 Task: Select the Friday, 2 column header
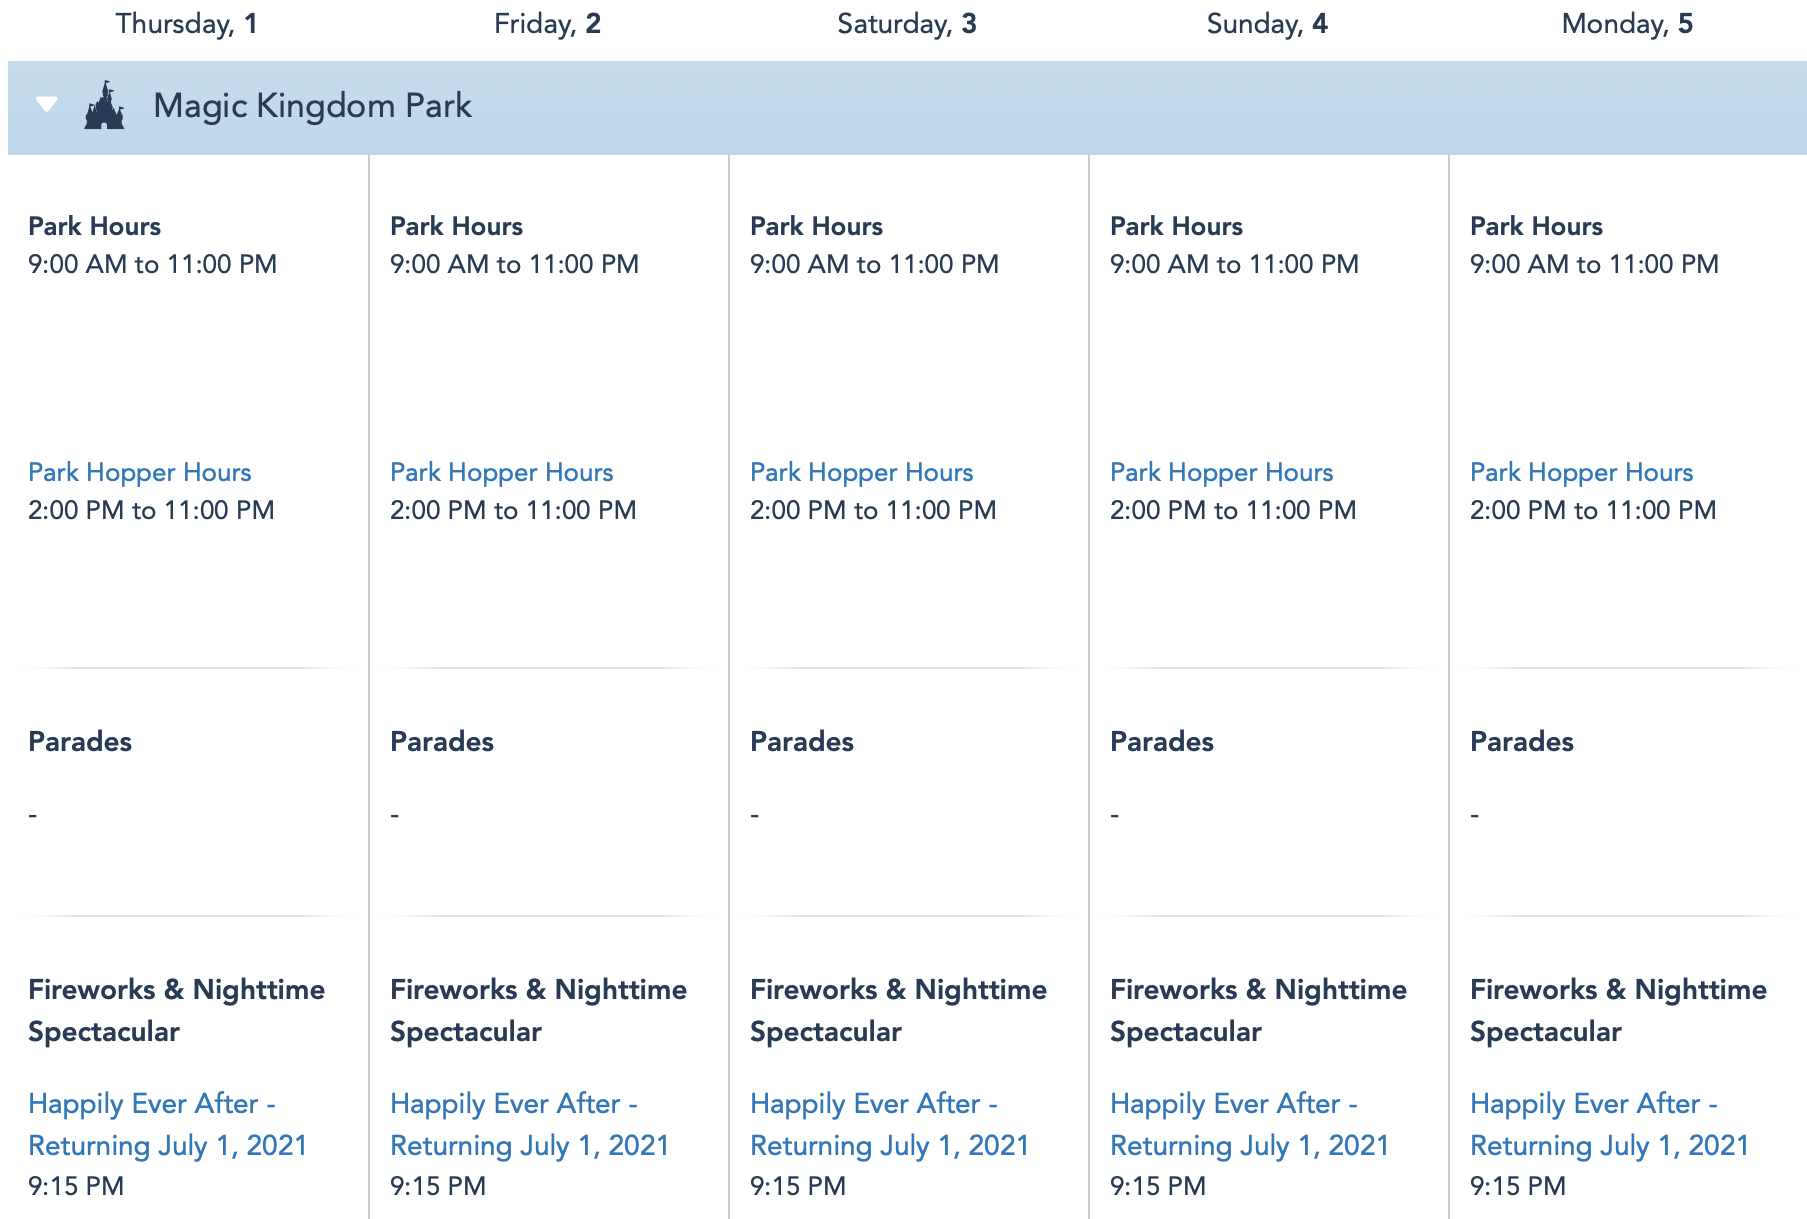coord(547,24)
